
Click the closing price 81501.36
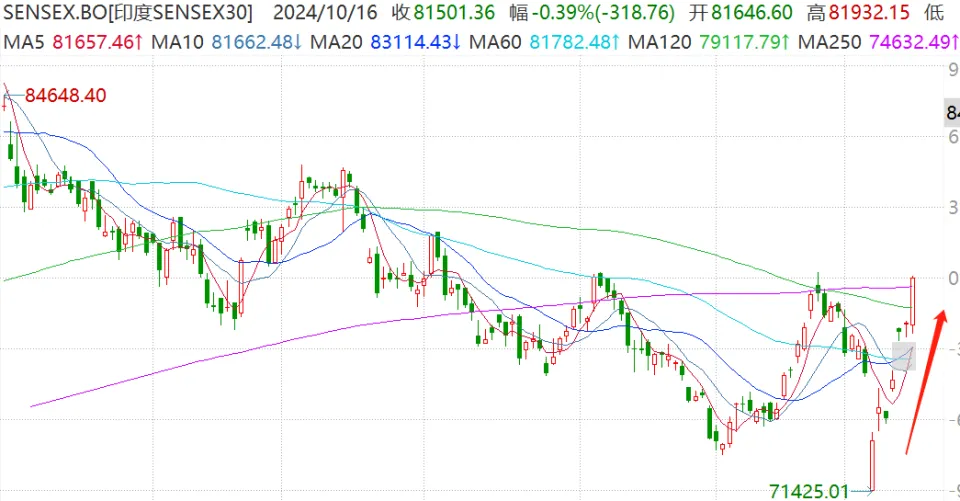439,13
